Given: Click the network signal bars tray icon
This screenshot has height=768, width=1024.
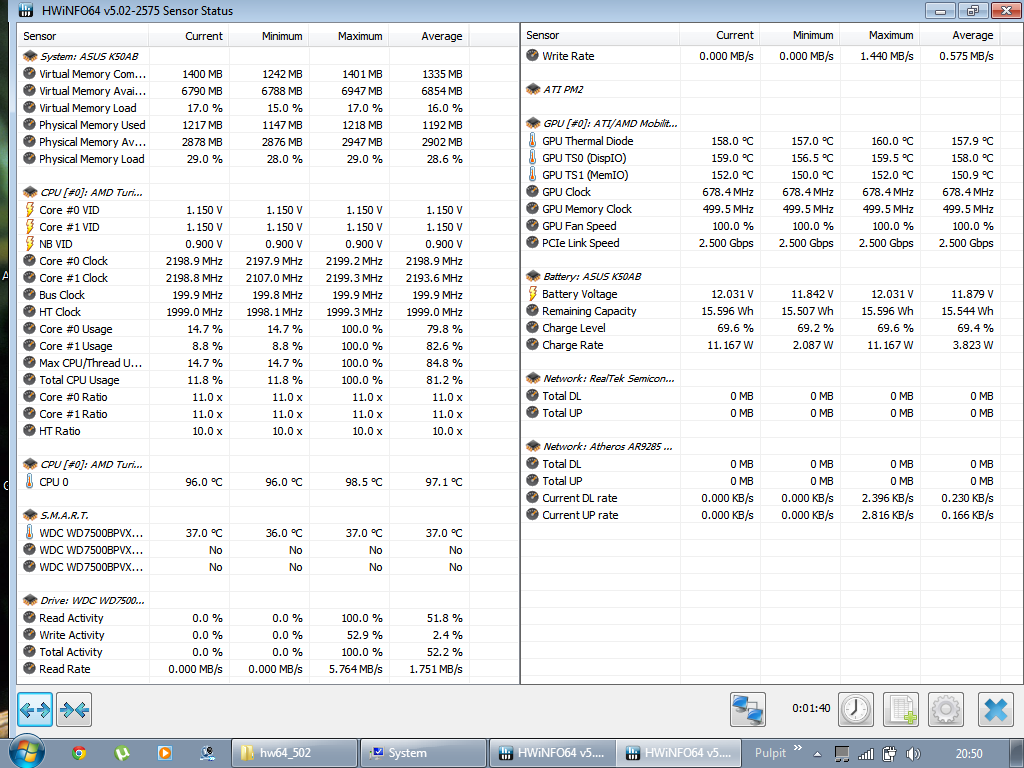Looking at the screenshot, I should click(866, 754).
